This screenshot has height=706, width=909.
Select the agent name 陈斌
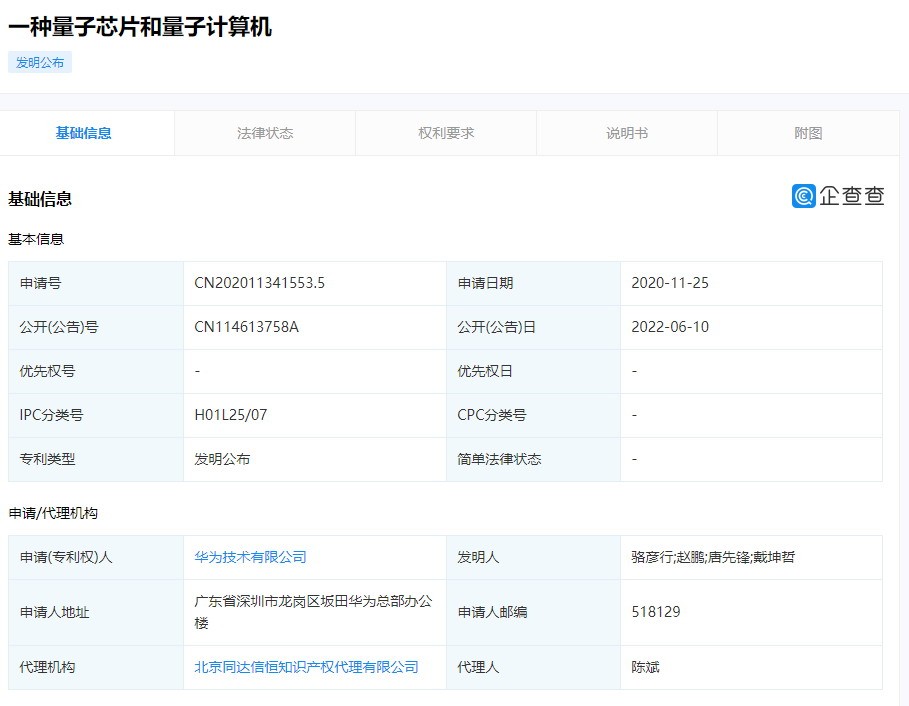(642, 666)
